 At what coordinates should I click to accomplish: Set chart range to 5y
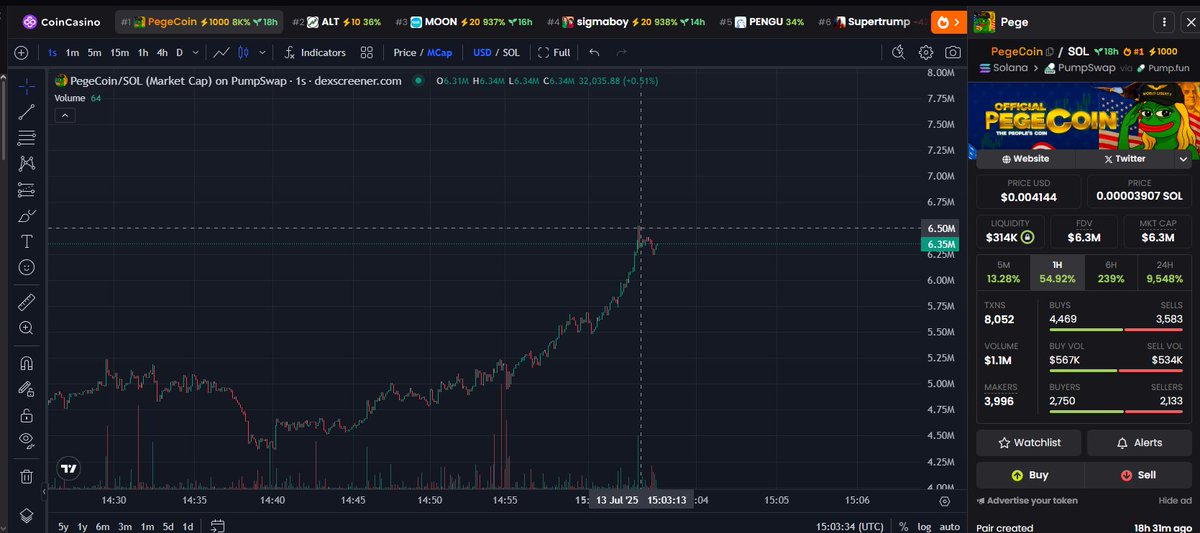(63, 526)
